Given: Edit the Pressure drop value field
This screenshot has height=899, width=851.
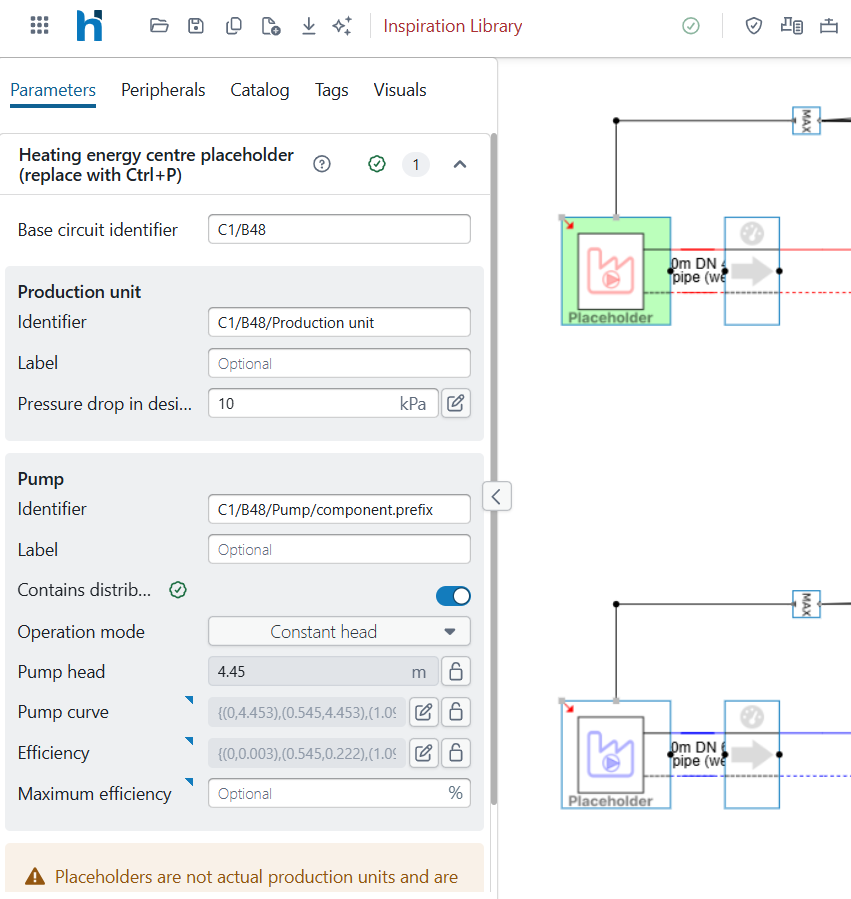Looking at the screenshot, I should (x=323, y=404).
